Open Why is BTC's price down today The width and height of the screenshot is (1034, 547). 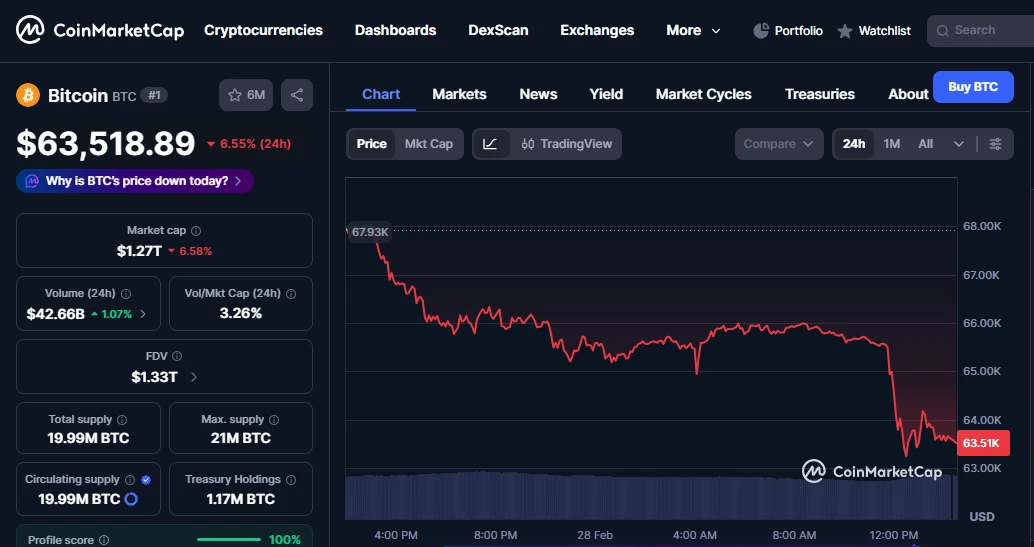click(x=135, y=181)
